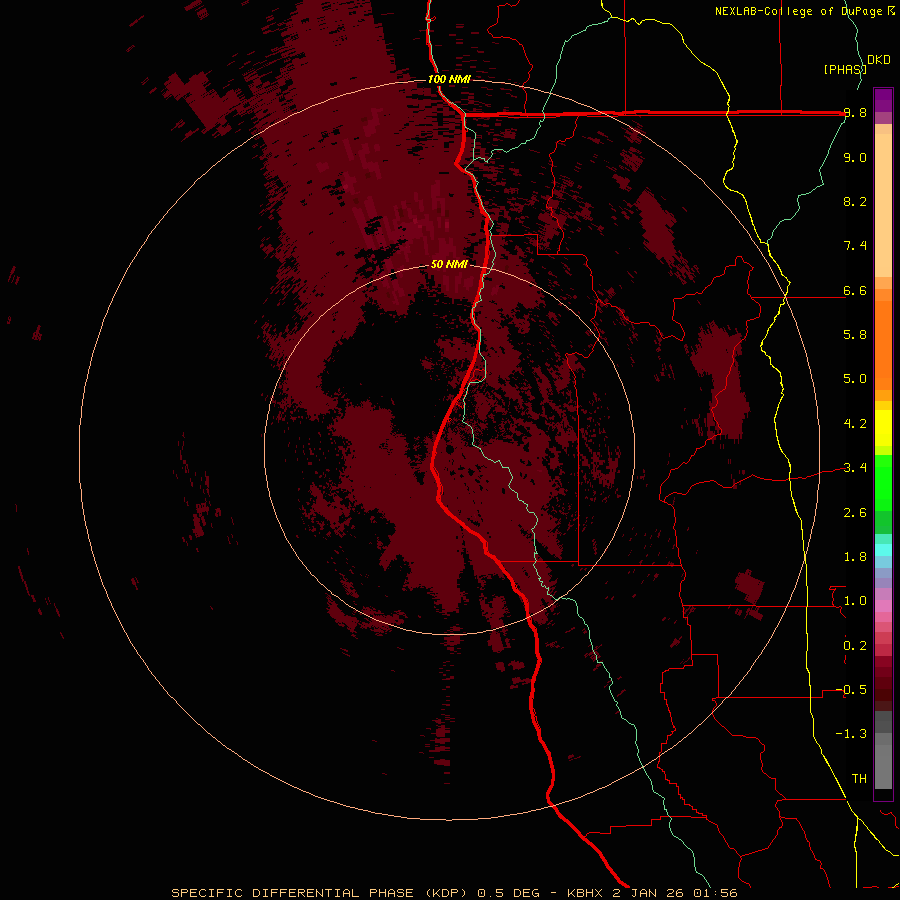Click the 0.2 value on the color scale
This screenshot has height=900, width=900.
[855, 646]
